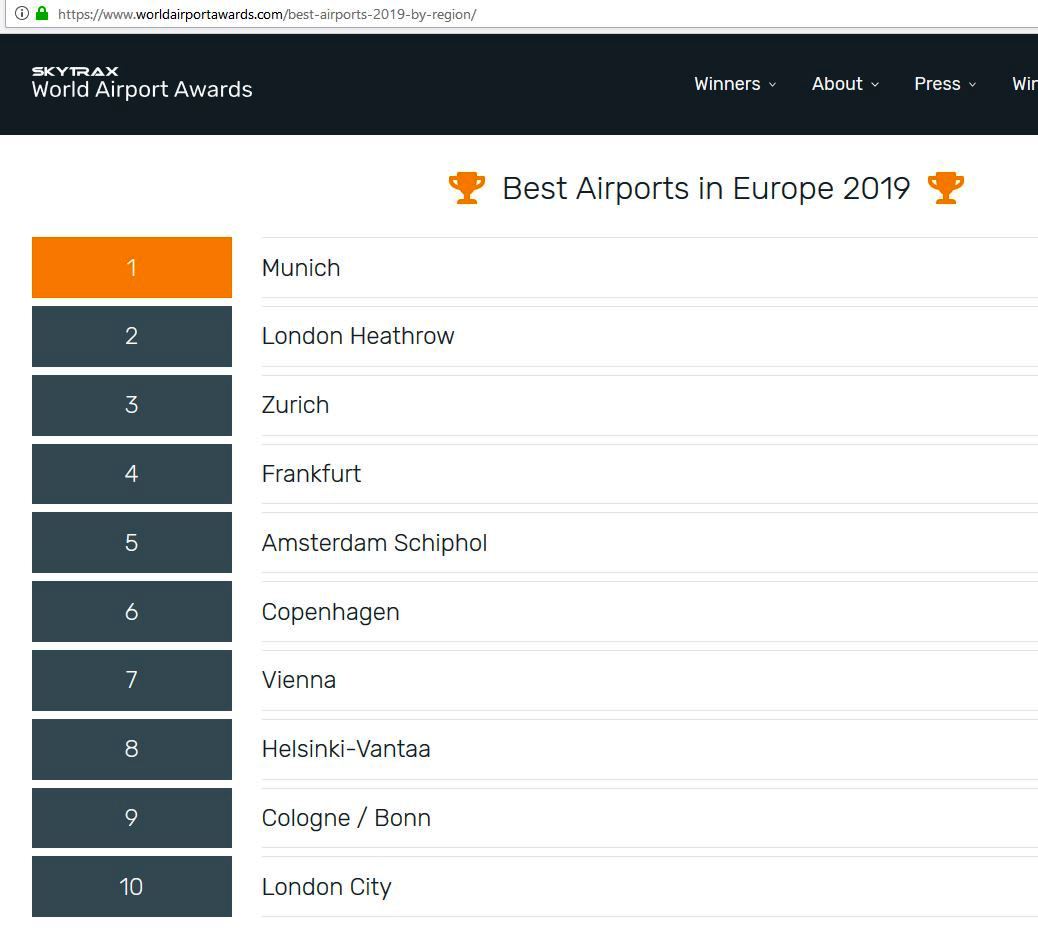The height and width of the screenshot is (930, 1038).
Task: Select the Copenhagen entry
Action: 330,612
